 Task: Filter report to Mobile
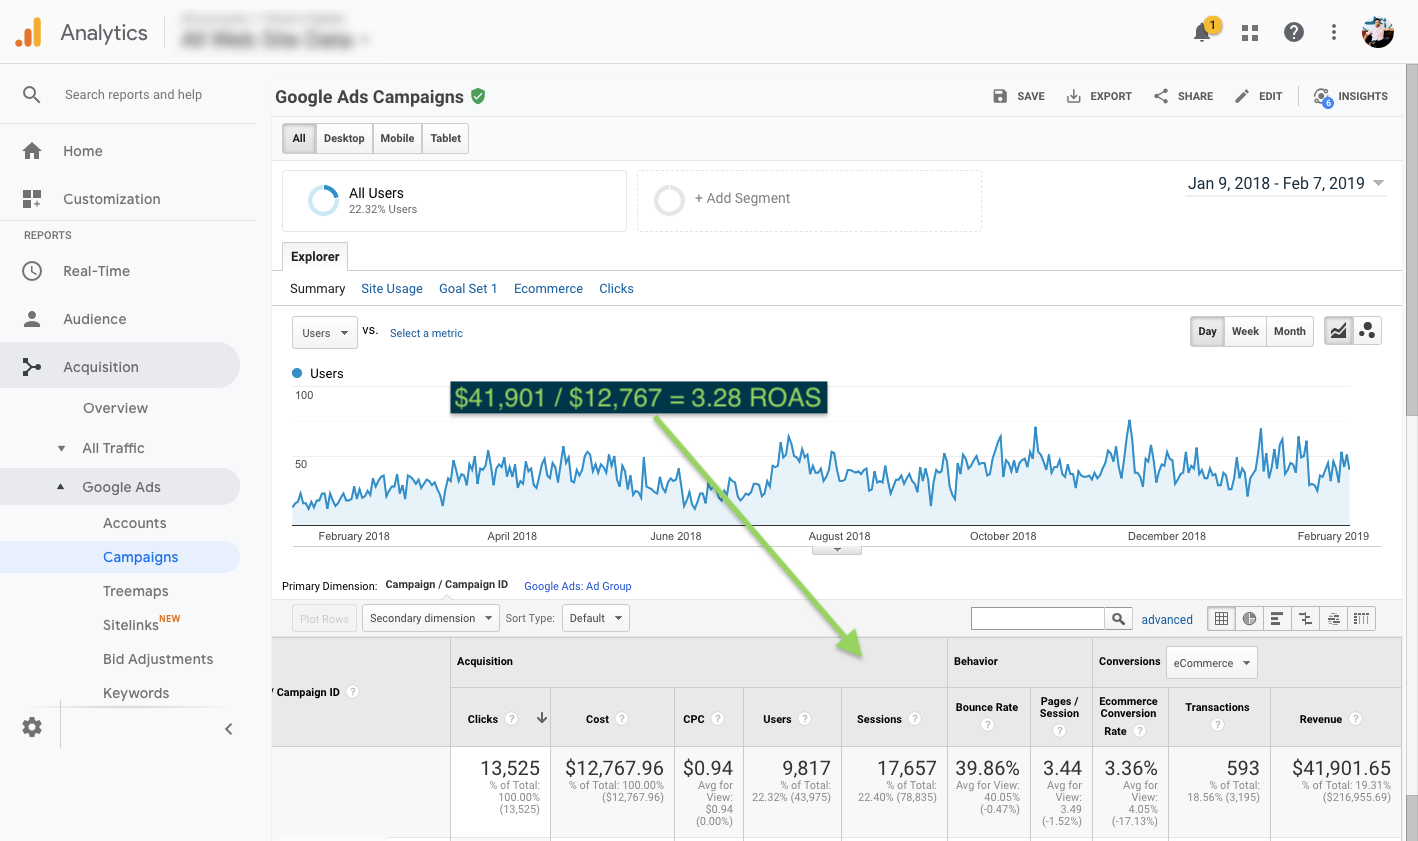pyautogui.click(x=397, y=138)
